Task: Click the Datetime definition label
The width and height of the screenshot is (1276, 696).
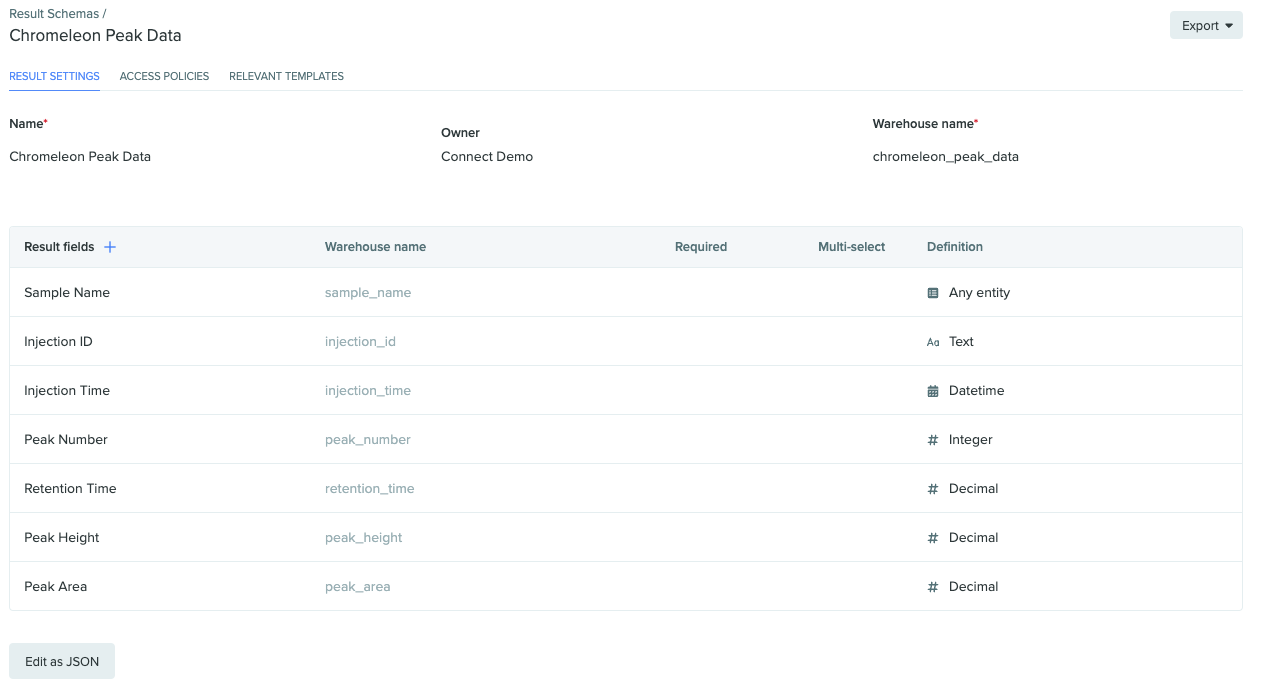Action: [x=977, y=391]
